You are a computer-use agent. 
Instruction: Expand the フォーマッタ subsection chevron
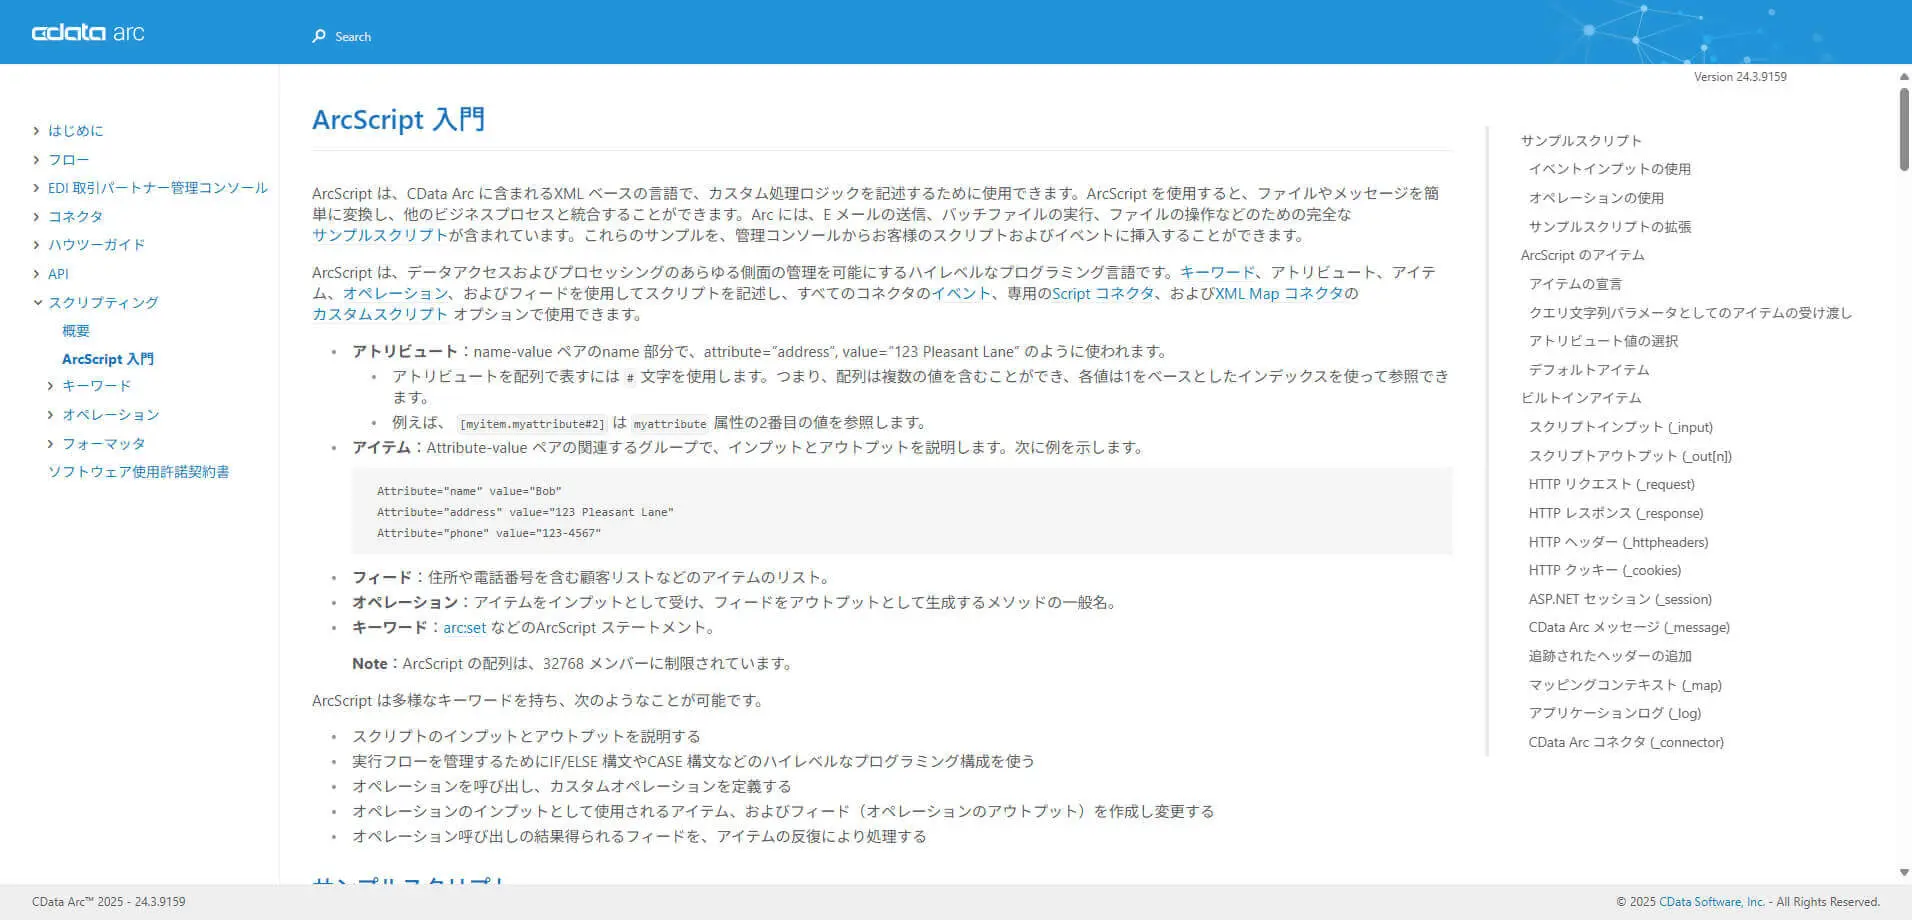point(51,443)
